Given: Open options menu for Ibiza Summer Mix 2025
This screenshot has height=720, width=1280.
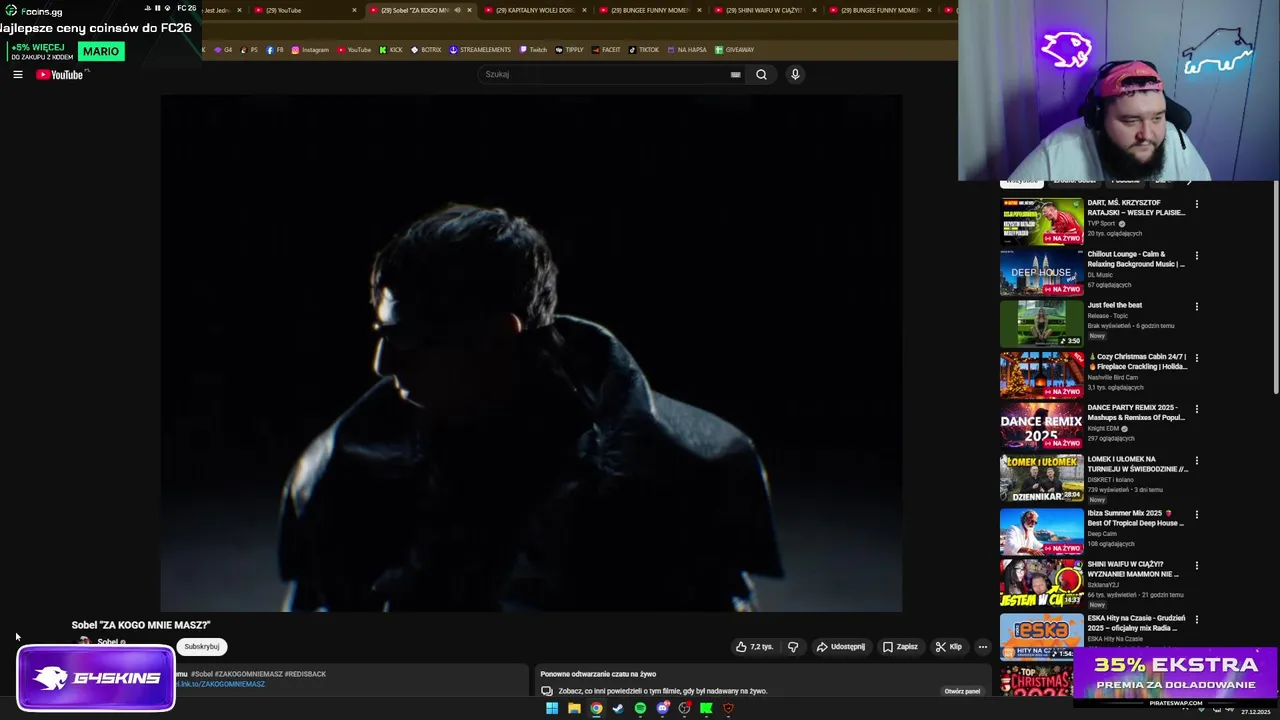Looking at the screenshot, I should [x=1196, y=514].
